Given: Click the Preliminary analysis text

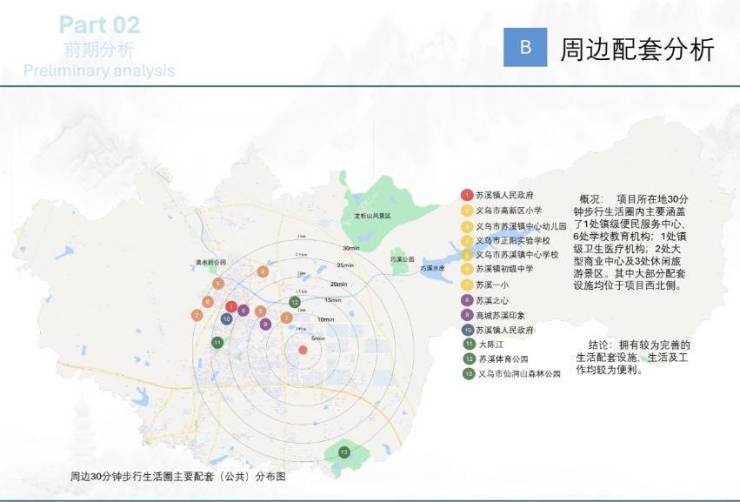Looking at the screenshot, I should [99, 71].
